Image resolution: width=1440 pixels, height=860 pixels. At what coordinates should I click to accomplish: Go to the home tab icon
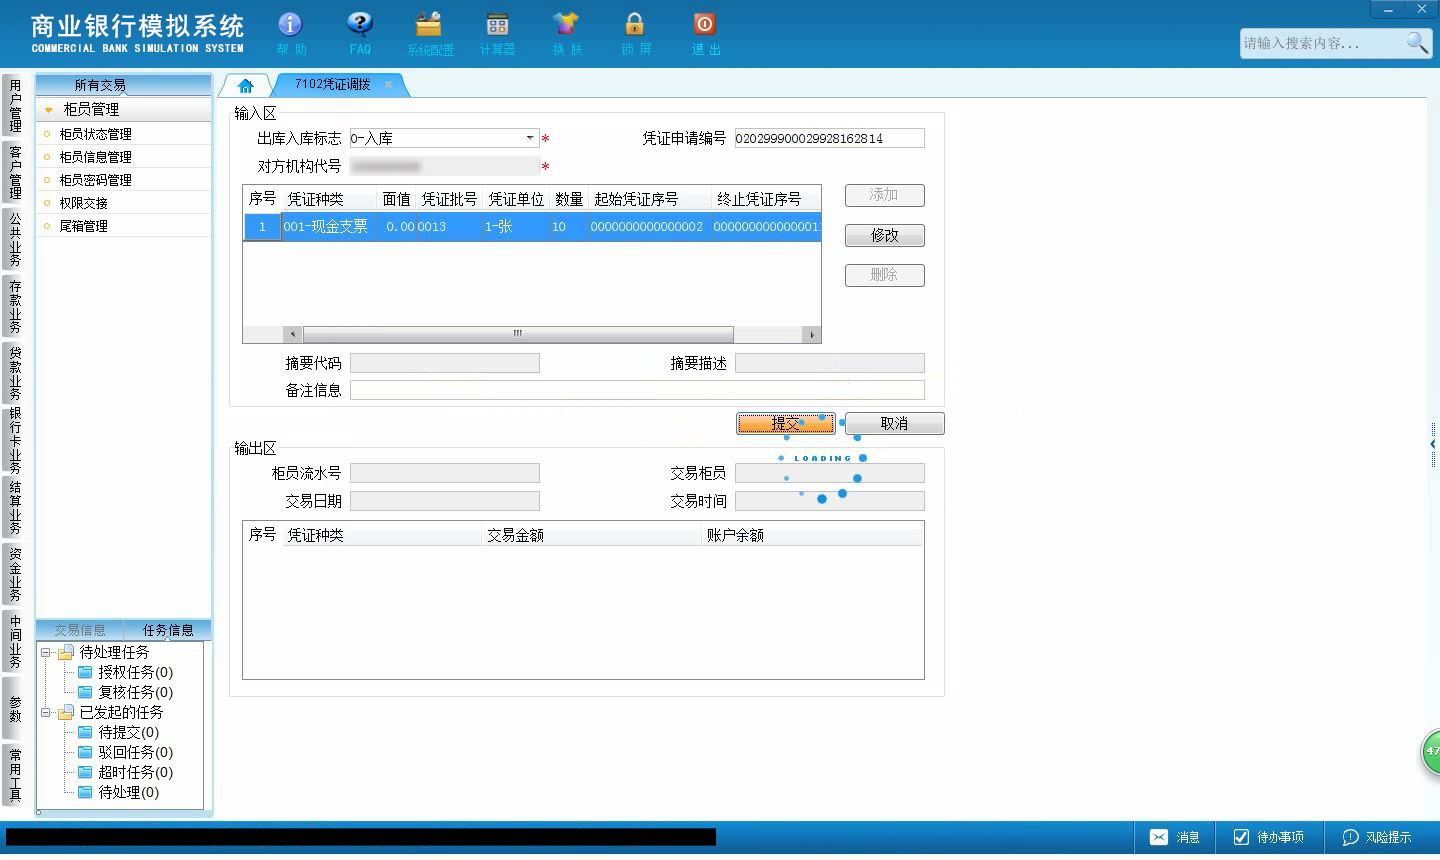tap(246, 85)
